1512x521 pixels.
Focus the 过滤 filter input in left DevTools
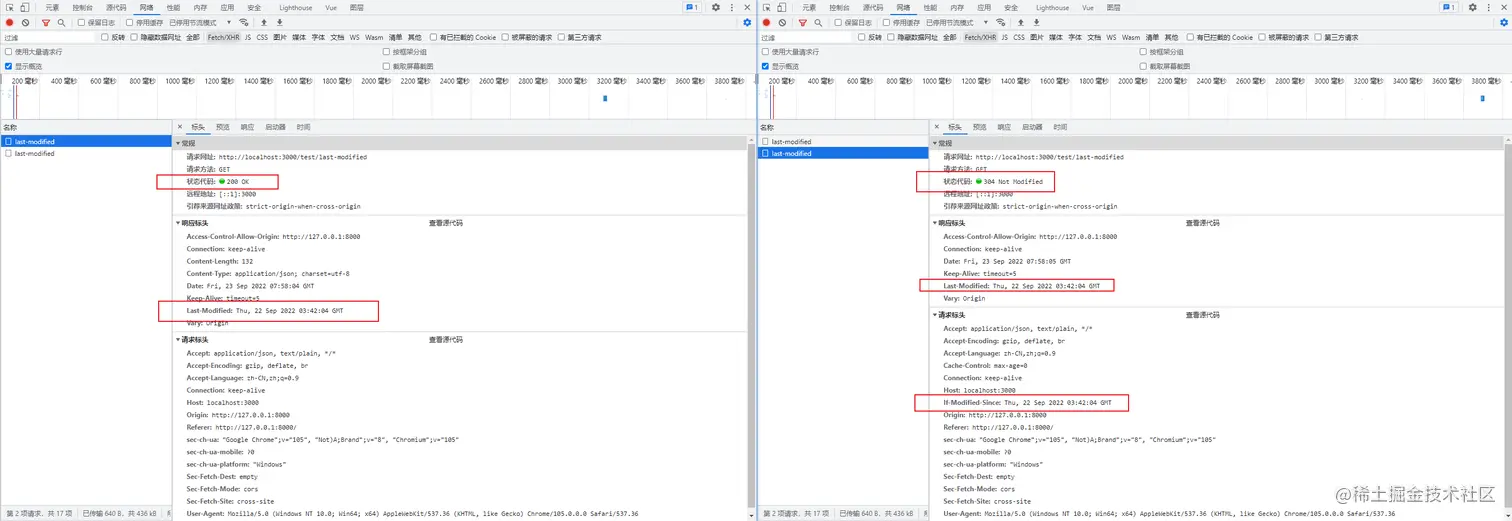click(x=49, y=37)
